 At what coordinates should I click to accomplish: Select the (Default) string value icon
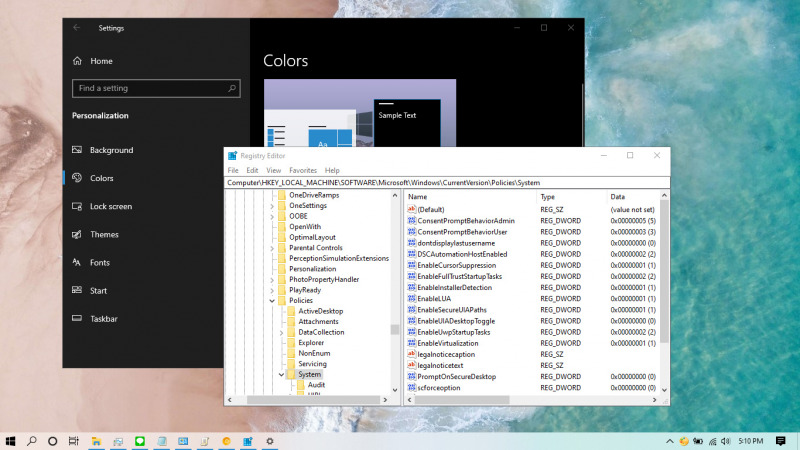tap(411, 209)
